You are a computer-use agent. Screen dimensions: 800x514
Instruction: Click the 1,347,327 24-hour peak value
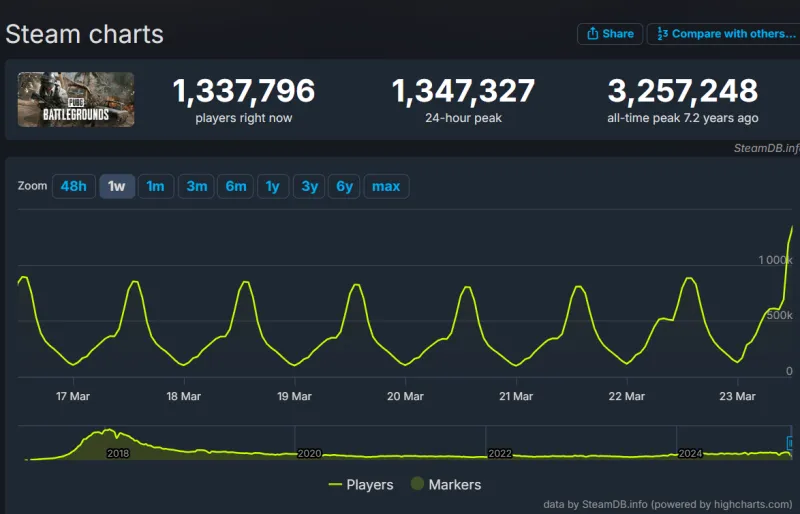(463, 91)
